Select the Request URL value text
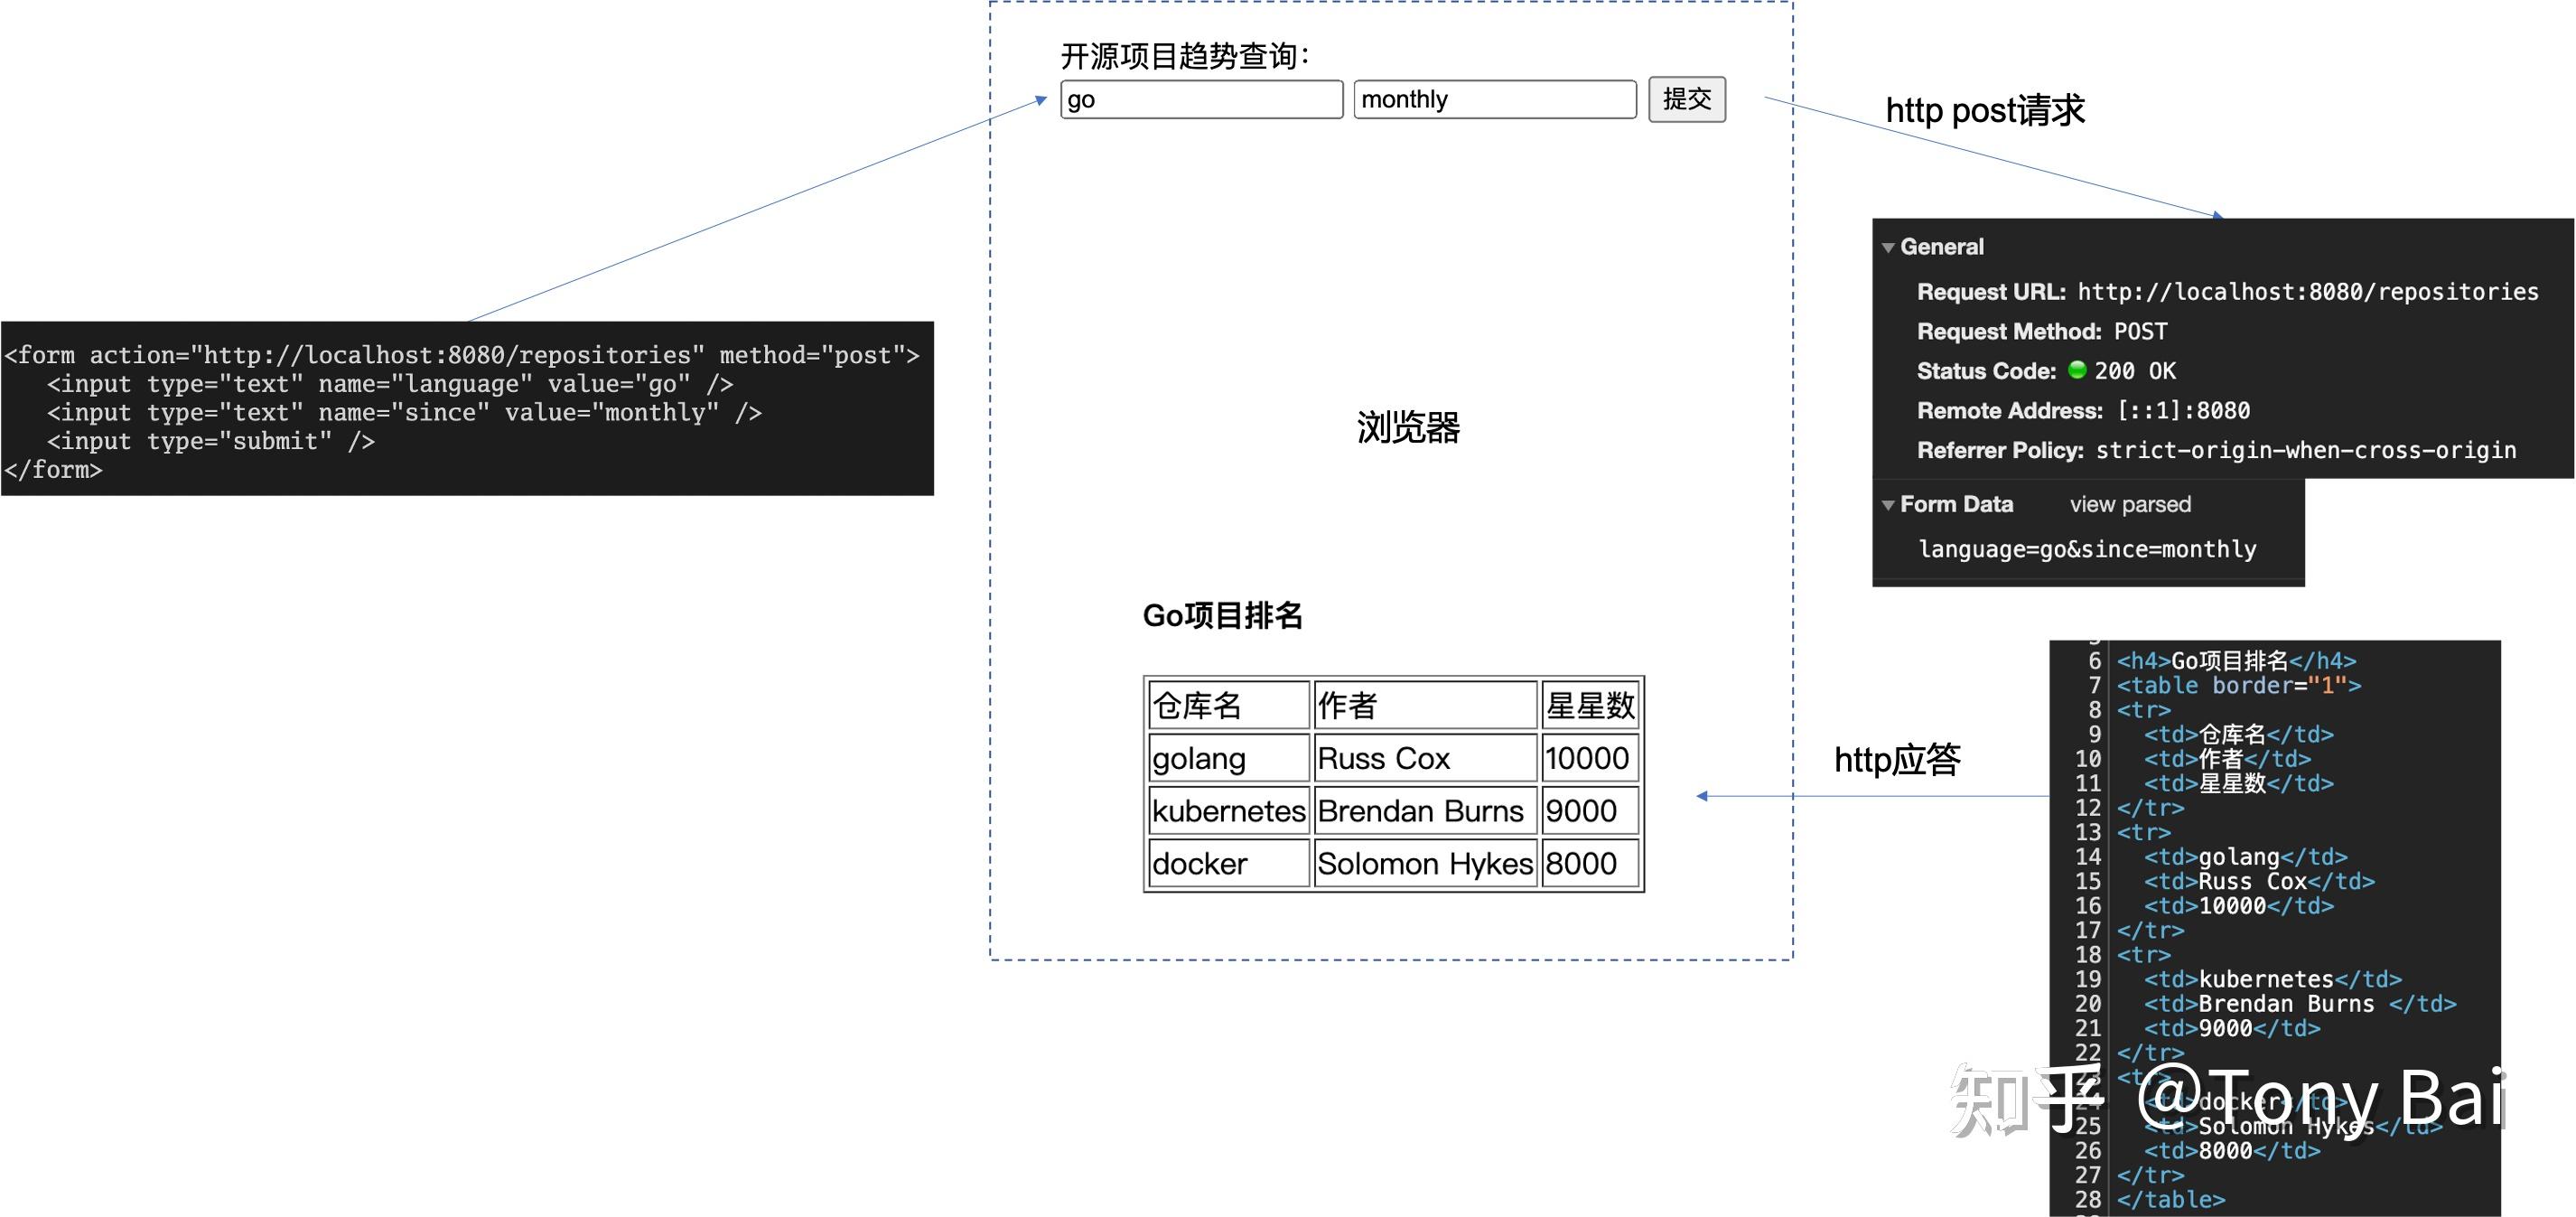2576x1217 pixels. (x=2308, y=292)
